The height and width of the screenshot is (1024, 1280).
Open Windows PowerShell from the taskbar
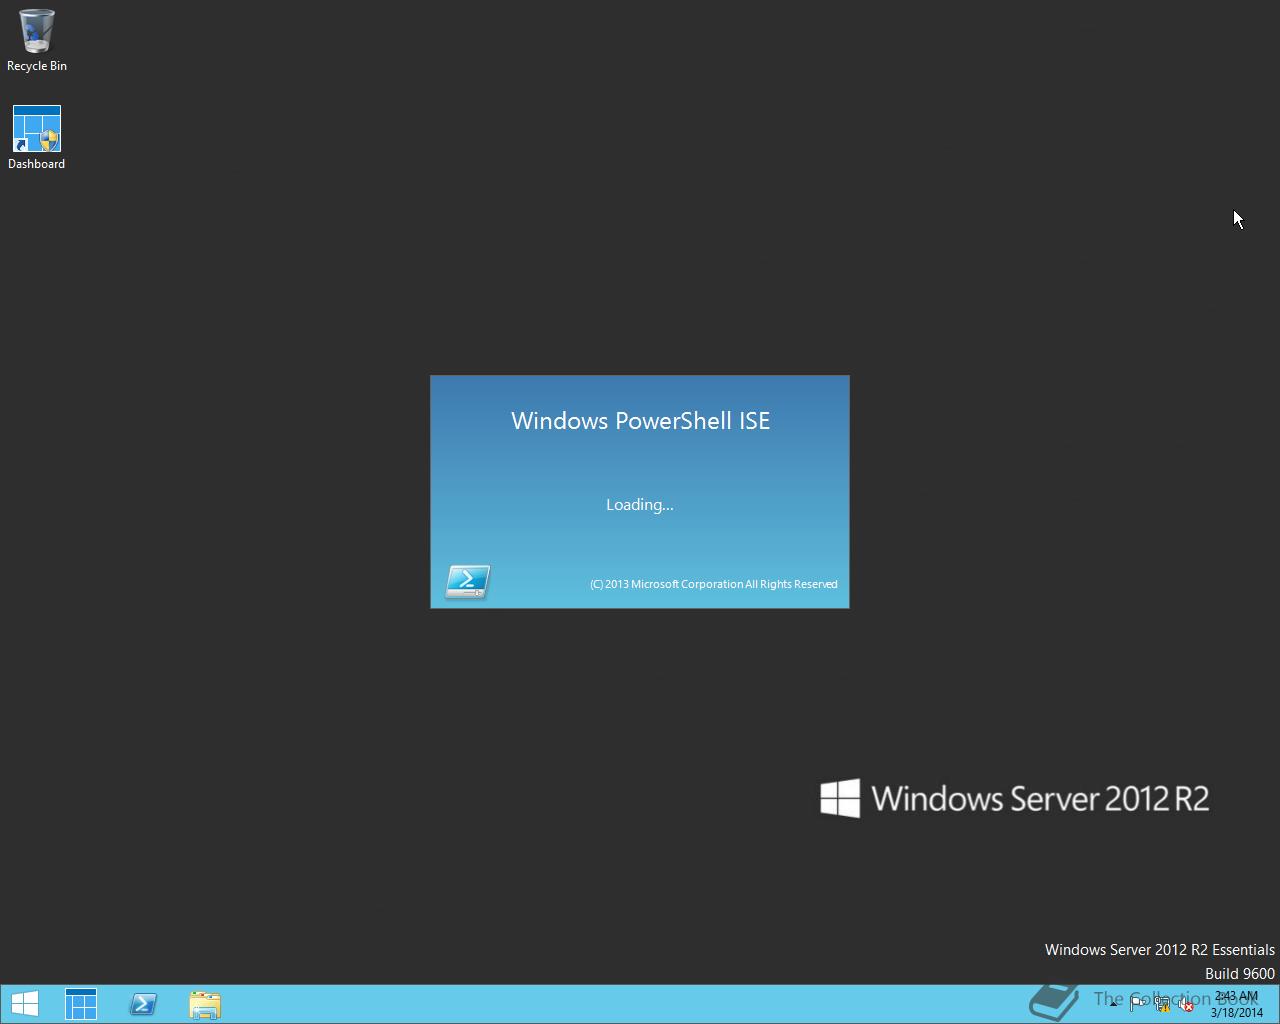(x=143, y=1004)
